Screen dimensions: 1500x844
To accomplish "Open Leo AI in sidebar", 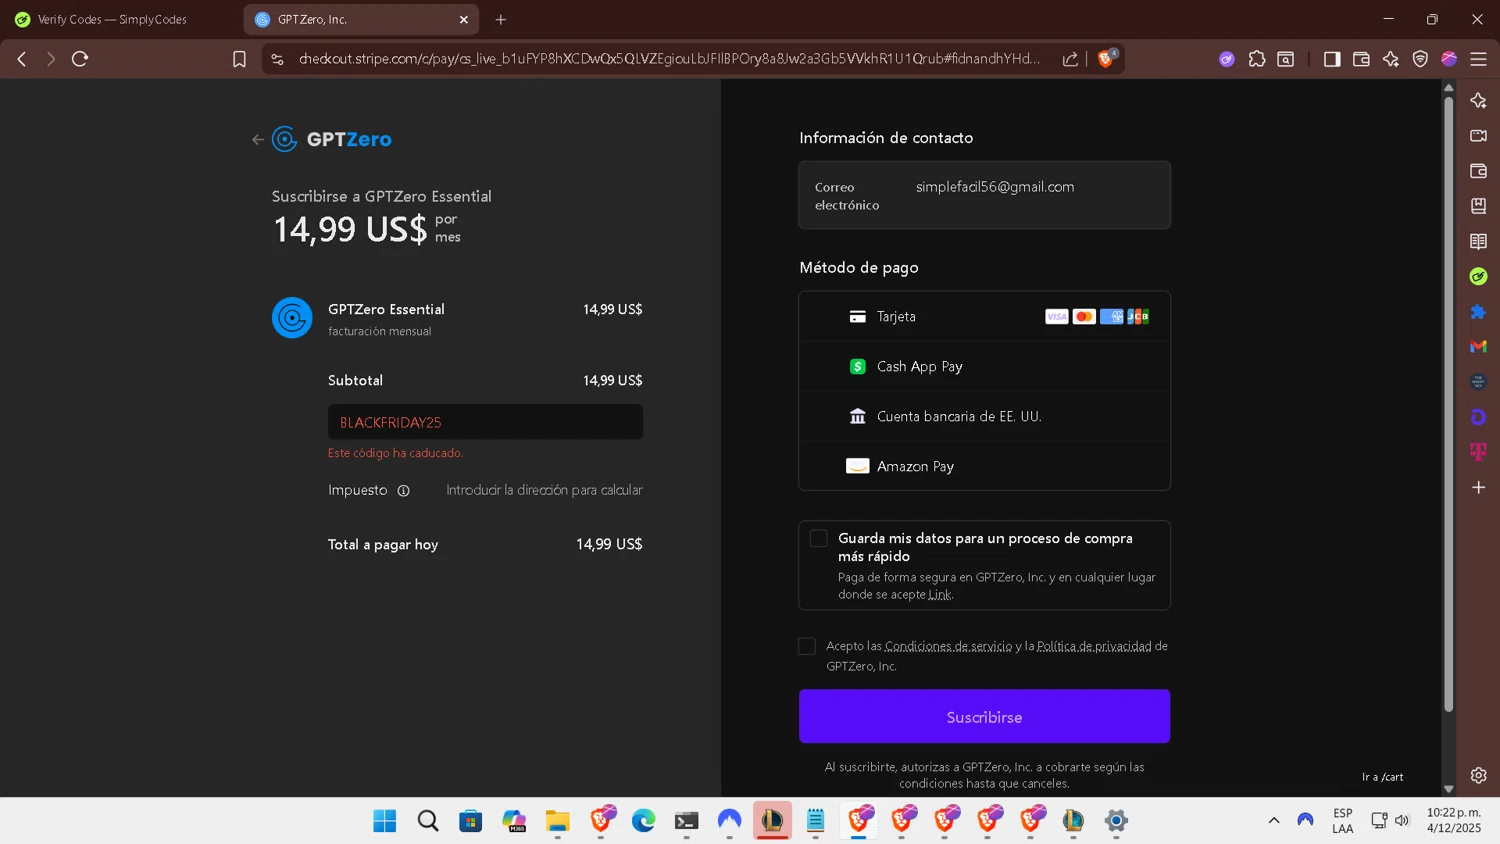I will click(1478, 100).
